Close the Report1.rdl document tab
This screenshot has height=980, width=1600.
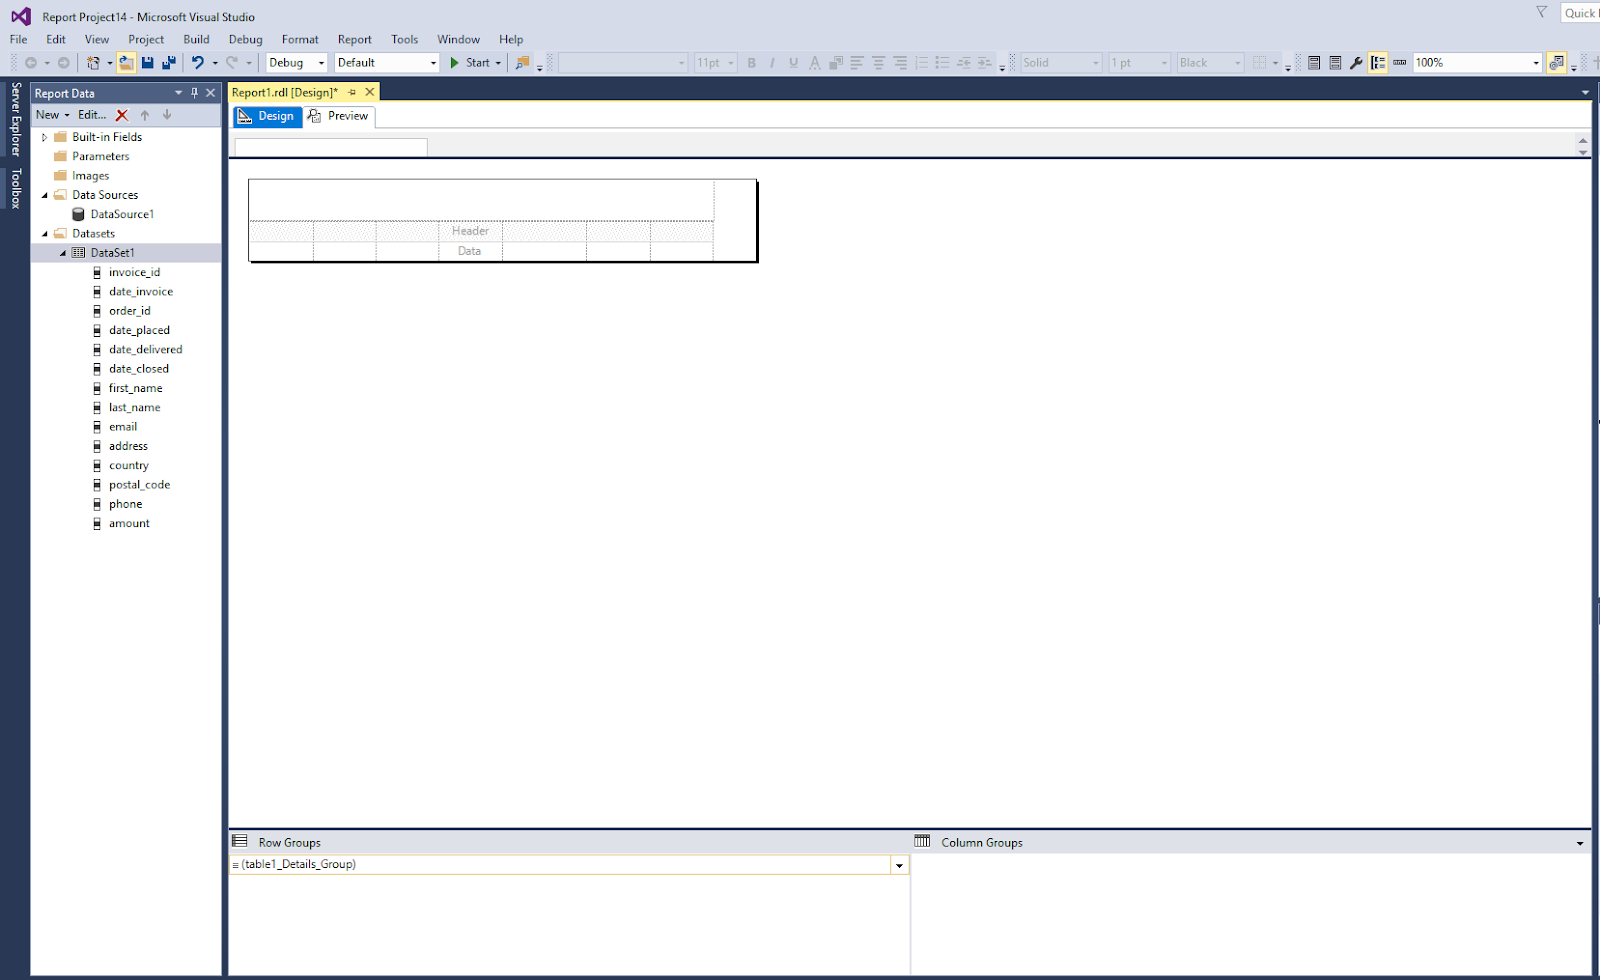(370, 92)
